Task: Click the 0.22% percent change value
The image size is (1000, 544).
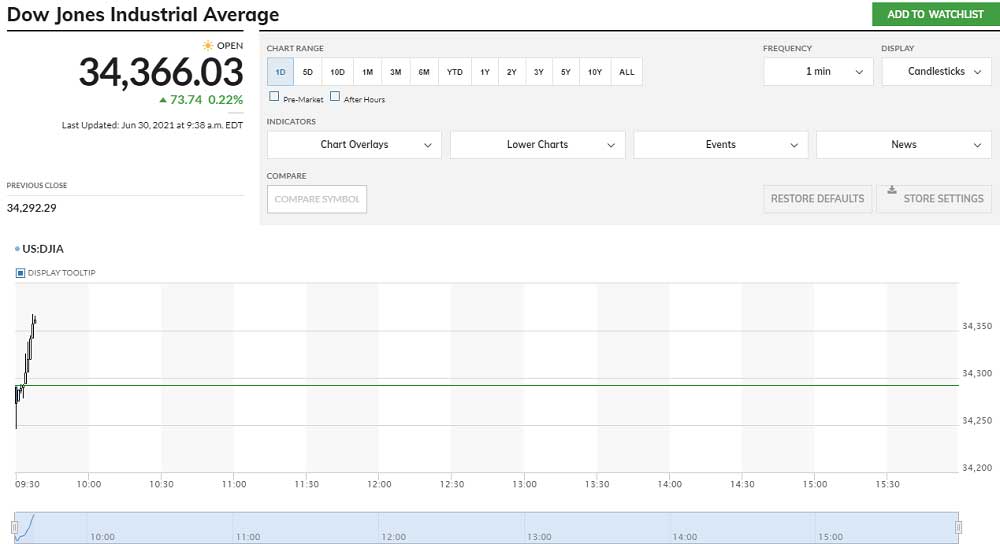Action: [x=226, y=100]
